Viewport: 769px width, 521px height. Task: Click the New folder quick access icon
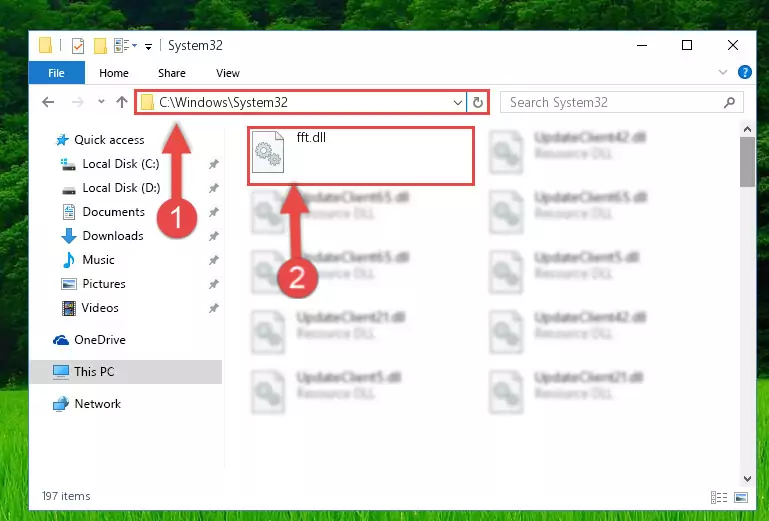100,46
